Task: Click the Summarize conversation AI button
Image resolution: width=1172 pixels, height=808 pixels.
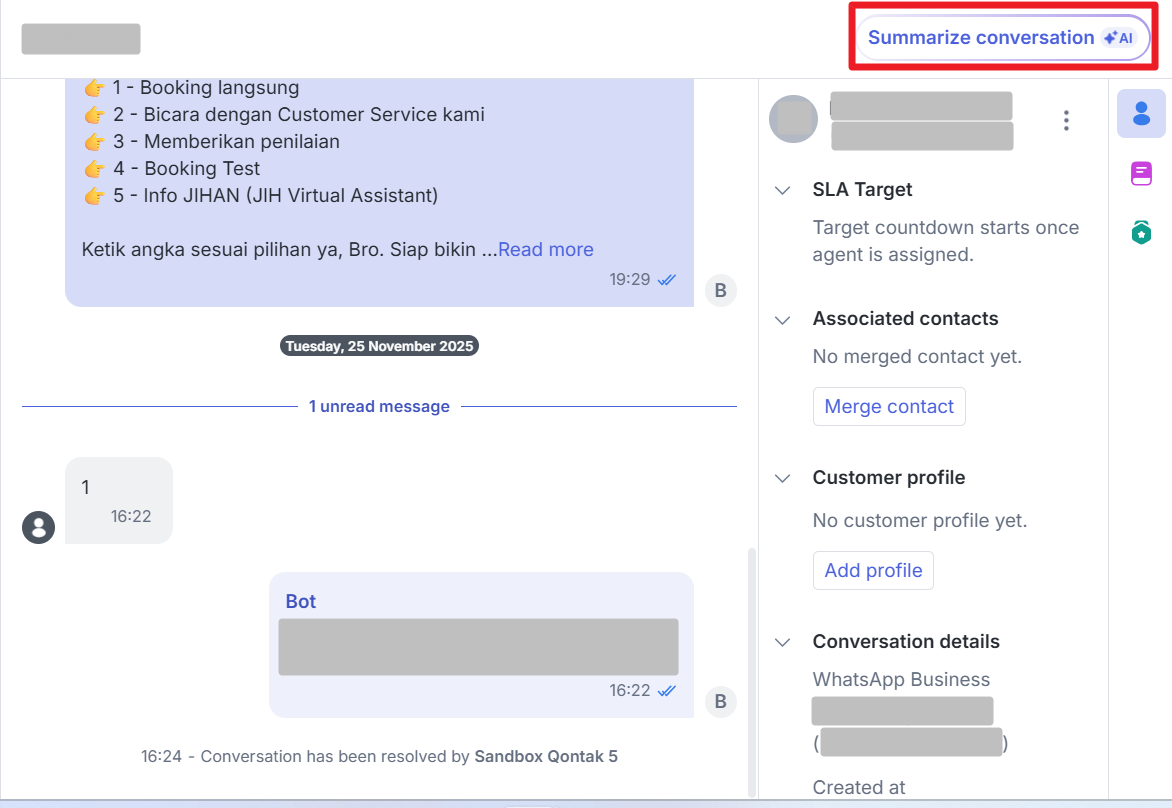Action: [1002, 38]
